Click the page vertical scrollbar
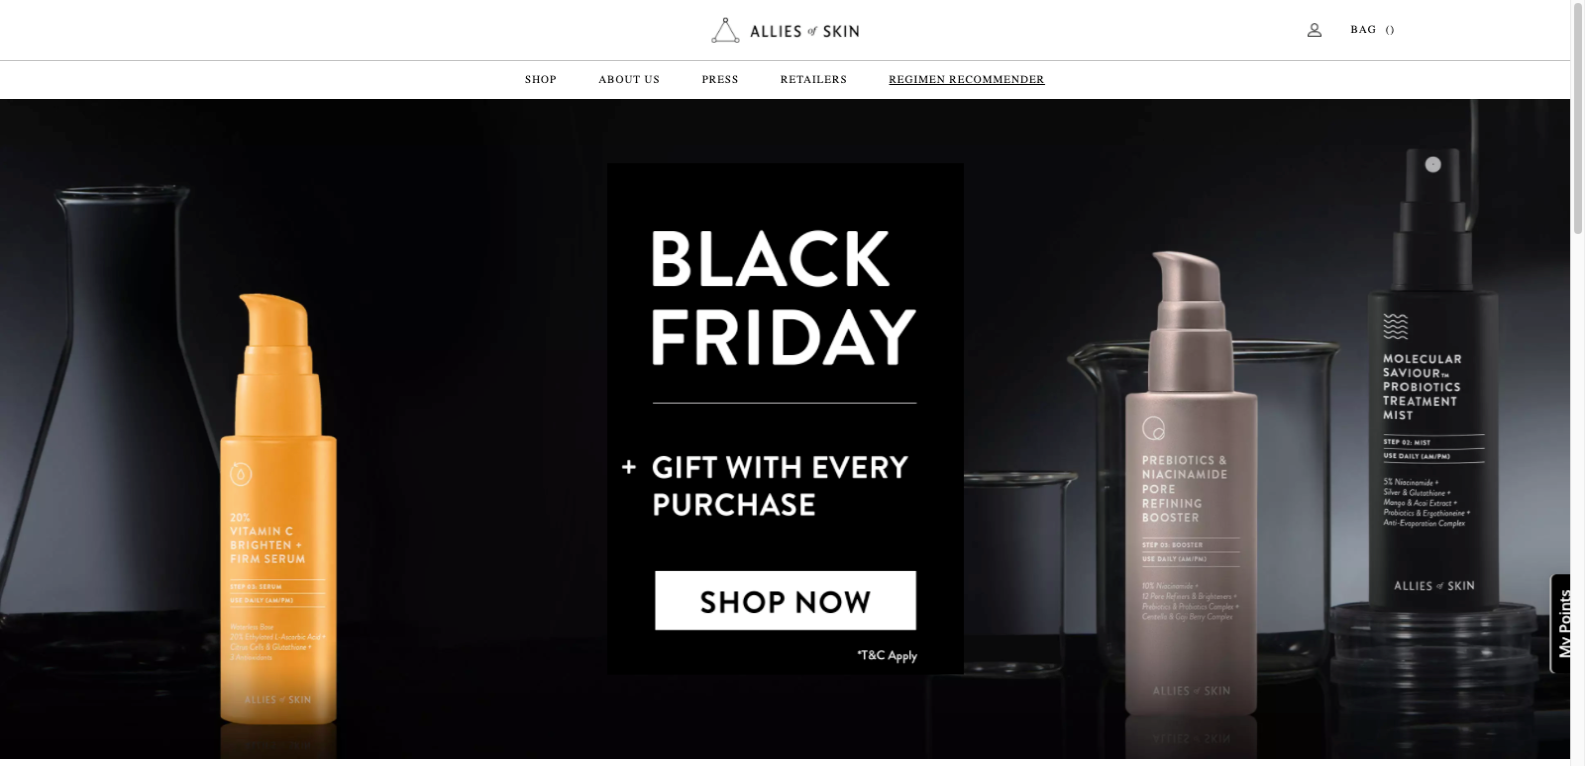Image resolution: width=1585 pixels, height=766 pixels. (x=1577, y=383)
